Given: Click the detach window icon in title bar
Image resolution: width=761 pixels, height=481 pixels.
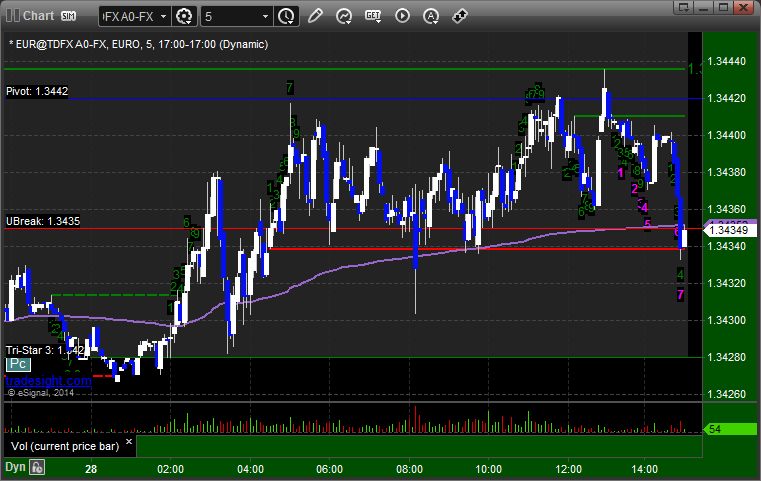Looking at the screenshot, I should pos(684,7).
